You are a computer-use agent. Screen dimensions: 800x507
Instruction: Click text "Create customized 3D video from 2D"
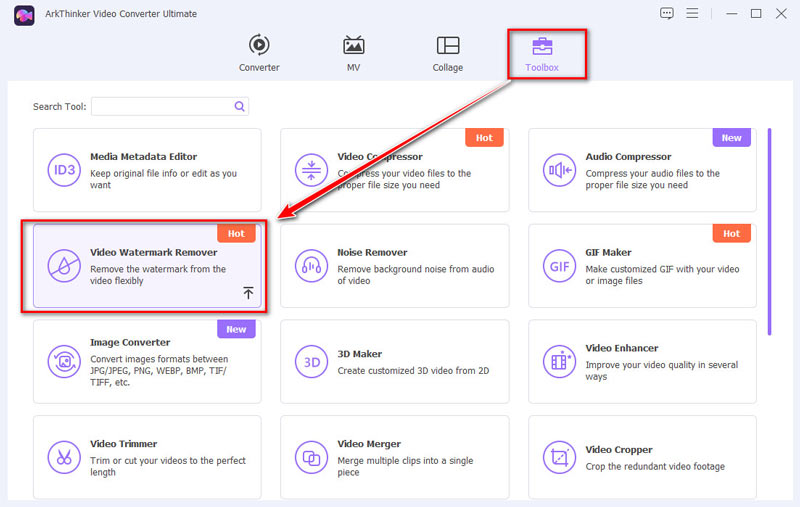point(413,371)
